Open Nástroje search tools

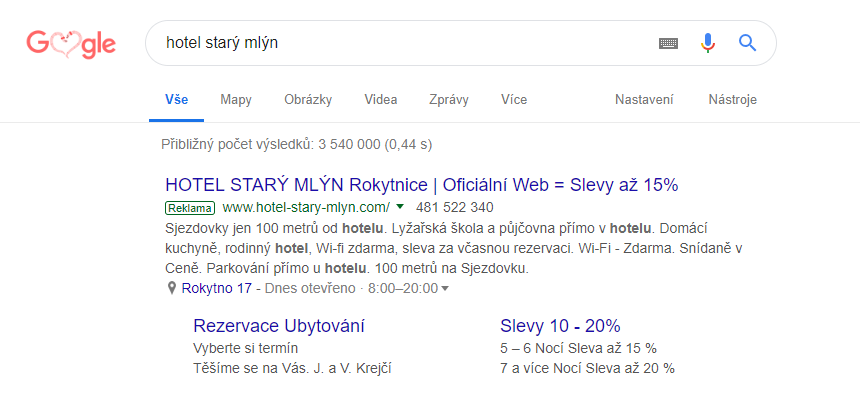tap(732, 100)
